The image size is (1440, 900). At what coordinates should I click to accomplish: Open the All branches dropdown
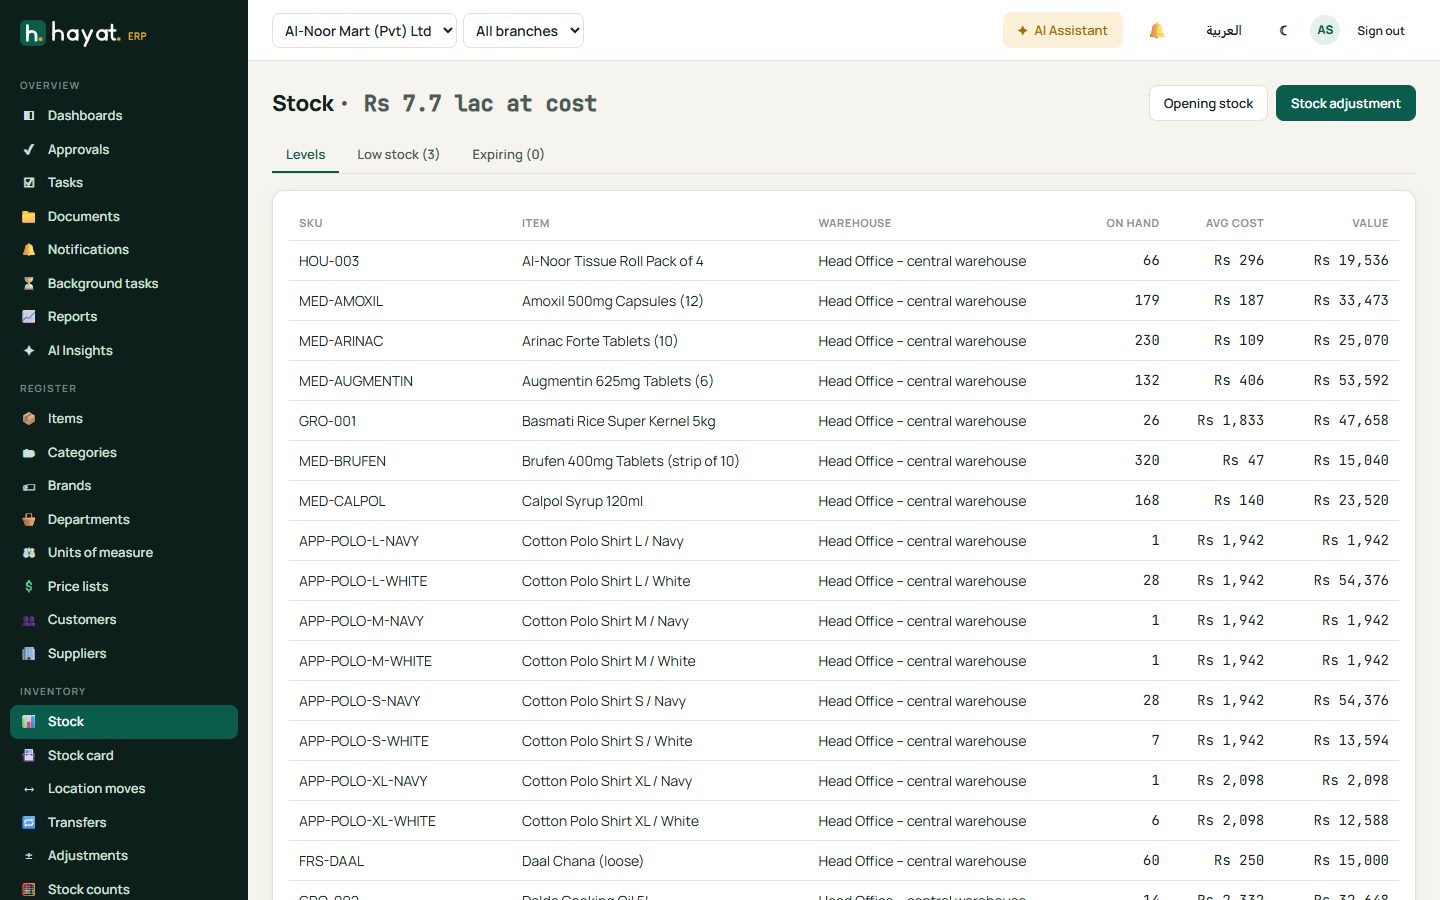pos(523,31)
